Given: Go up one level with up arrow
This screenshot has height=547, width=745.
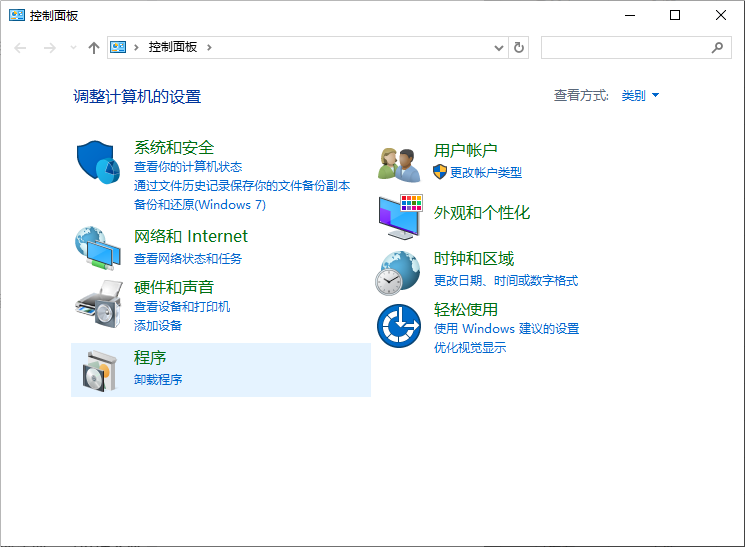Looking at the screenshot, I should point(94,48).
